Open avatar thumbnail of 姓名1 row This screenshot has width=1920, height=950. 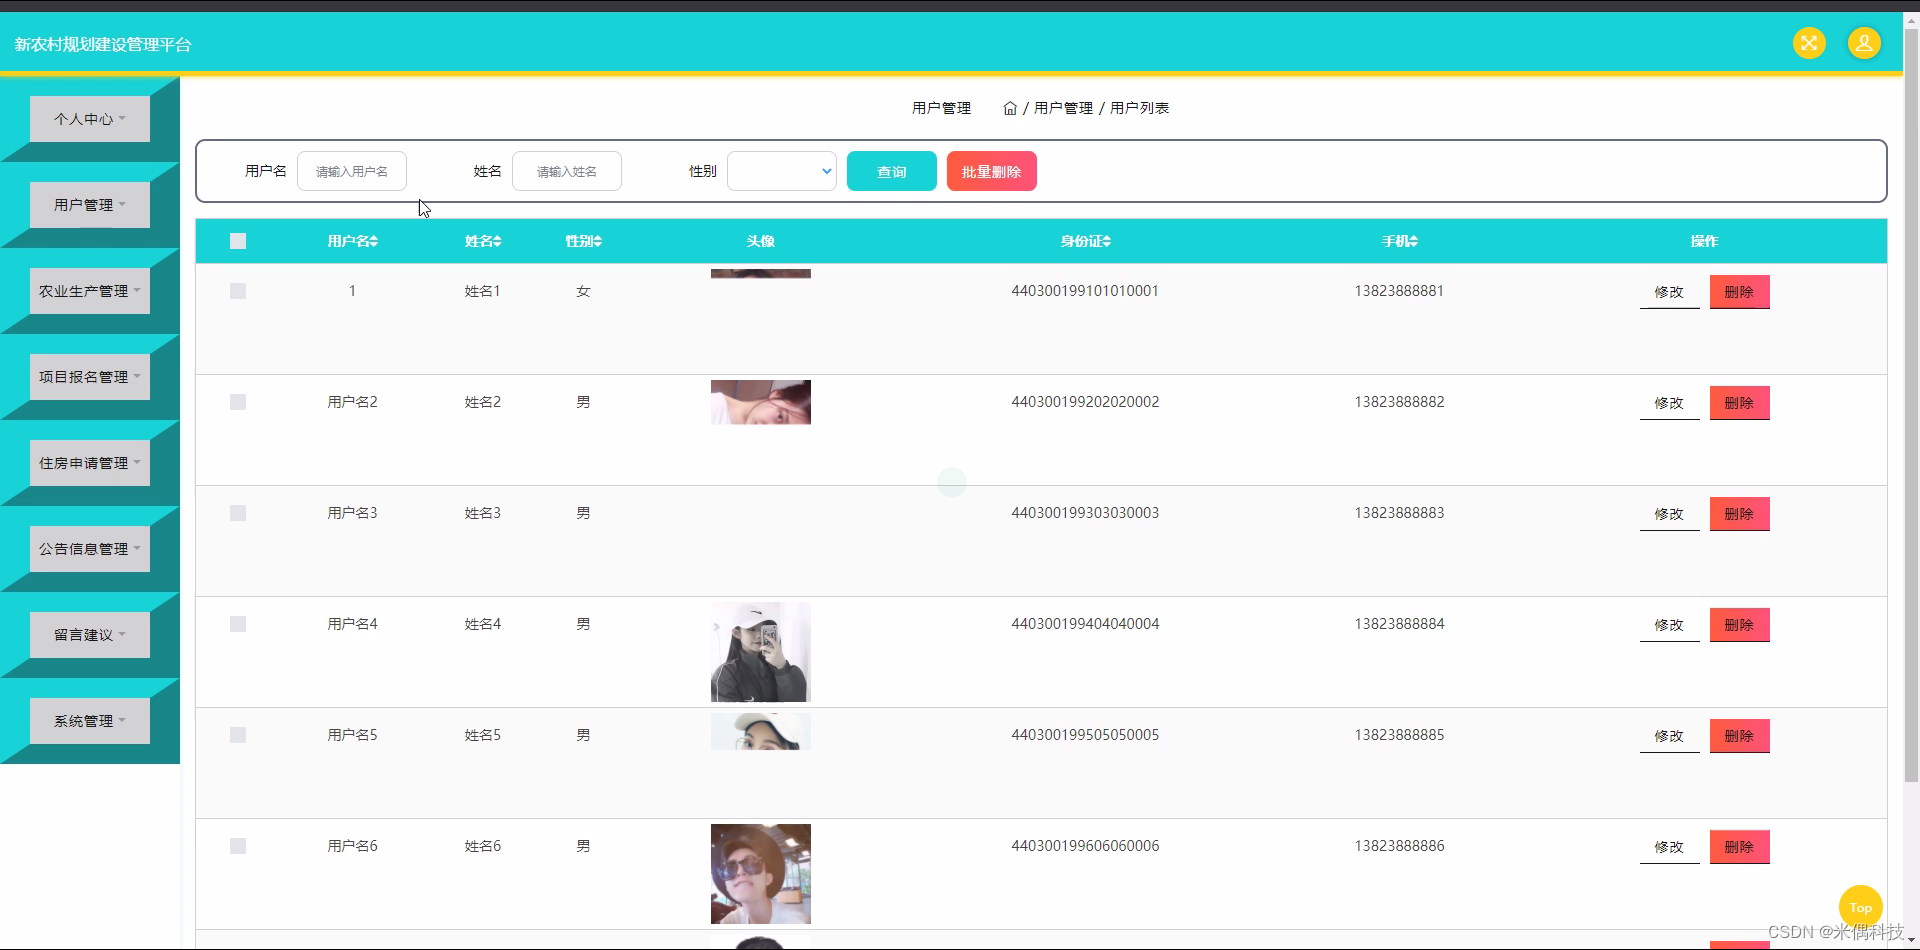(x=761, y=273)
